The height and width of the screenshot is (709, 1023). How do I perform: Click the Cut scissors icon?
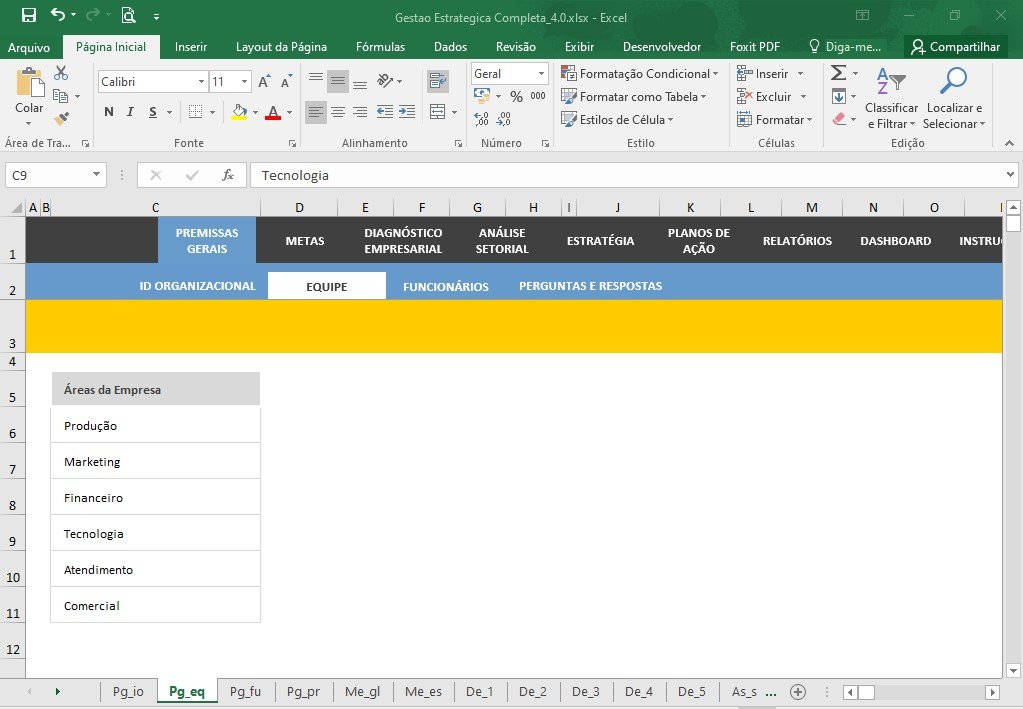coord(61,73)
